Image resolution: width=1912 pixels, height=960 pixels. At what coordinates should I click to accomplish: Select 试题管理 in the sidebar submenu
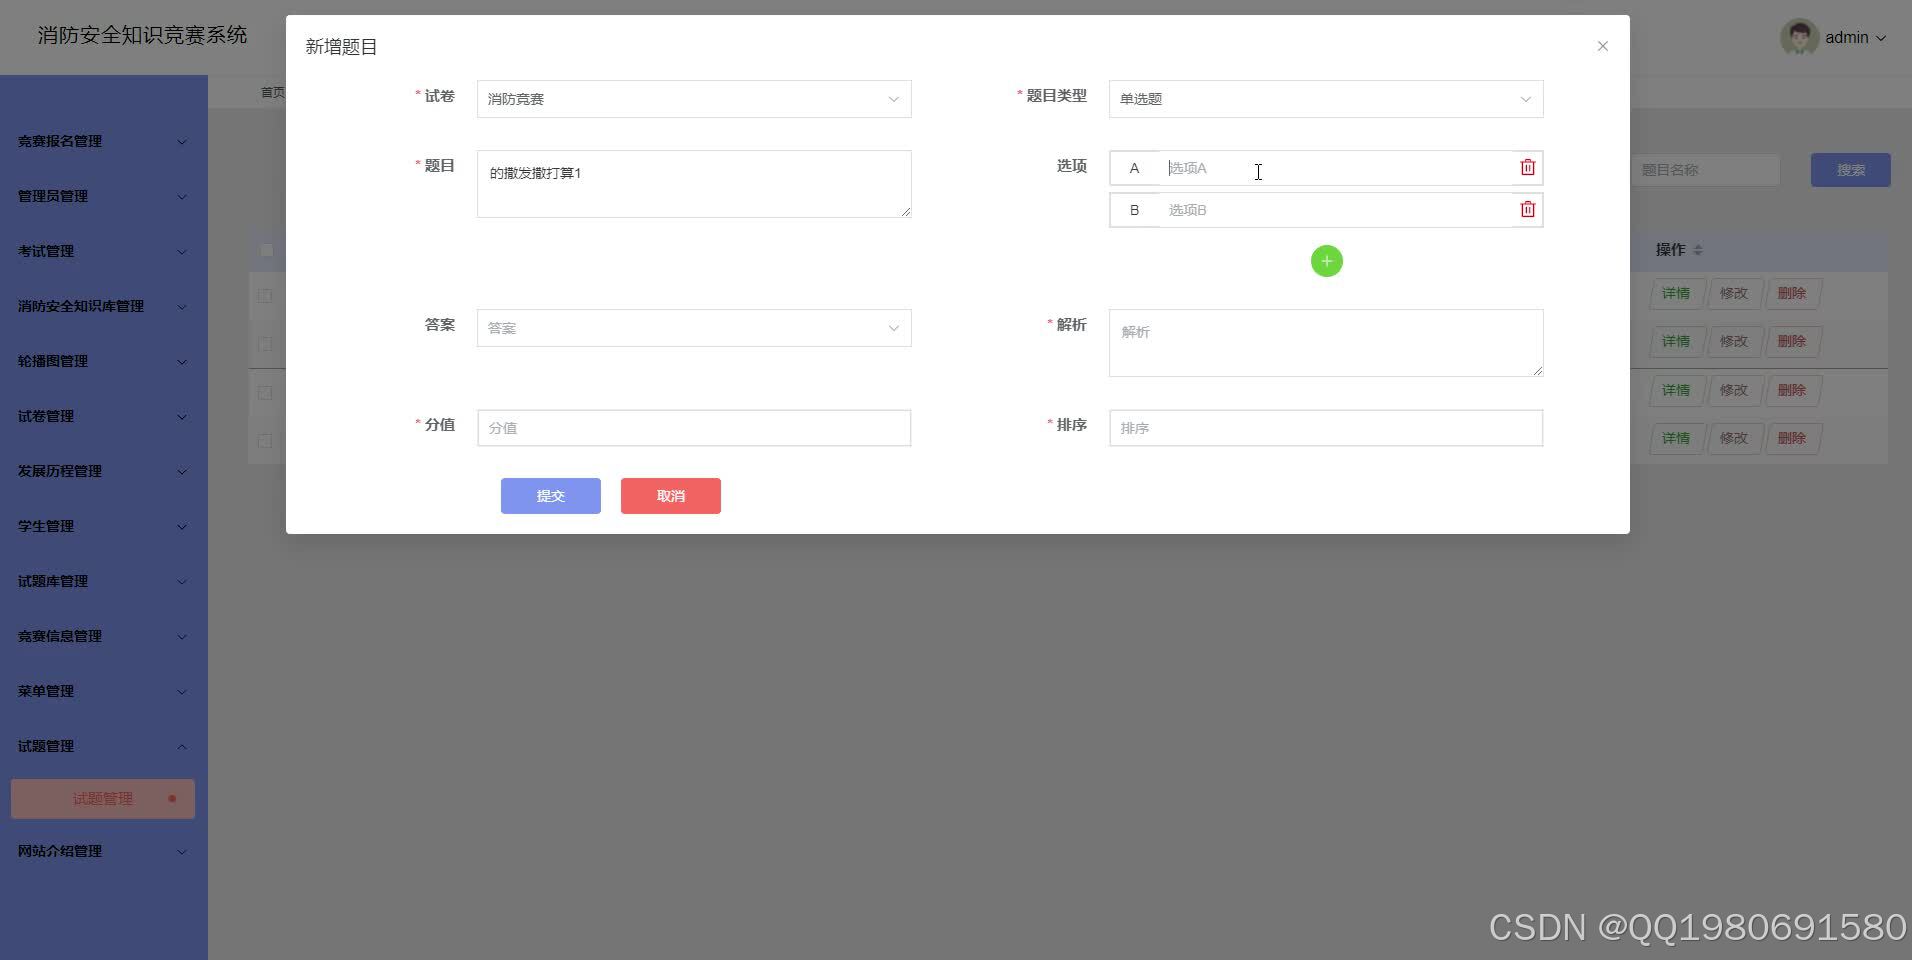point(102,798)
